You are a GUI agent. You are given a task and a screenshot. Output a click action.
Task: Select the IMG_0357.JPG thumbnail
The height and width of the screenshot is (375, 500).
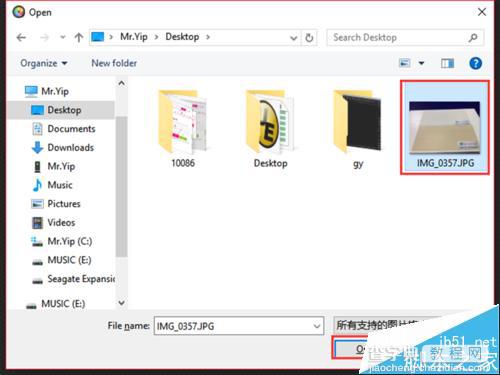[445, 127]
